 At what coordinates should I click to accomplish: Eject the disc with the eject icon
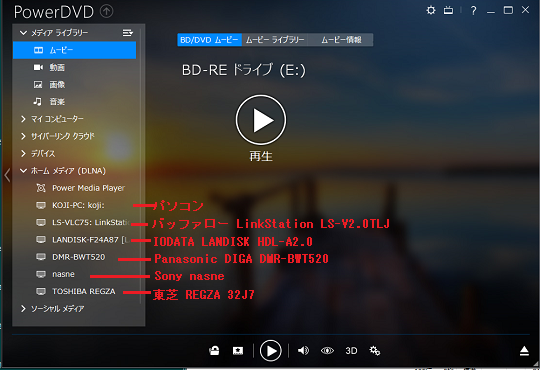point(524,351)
